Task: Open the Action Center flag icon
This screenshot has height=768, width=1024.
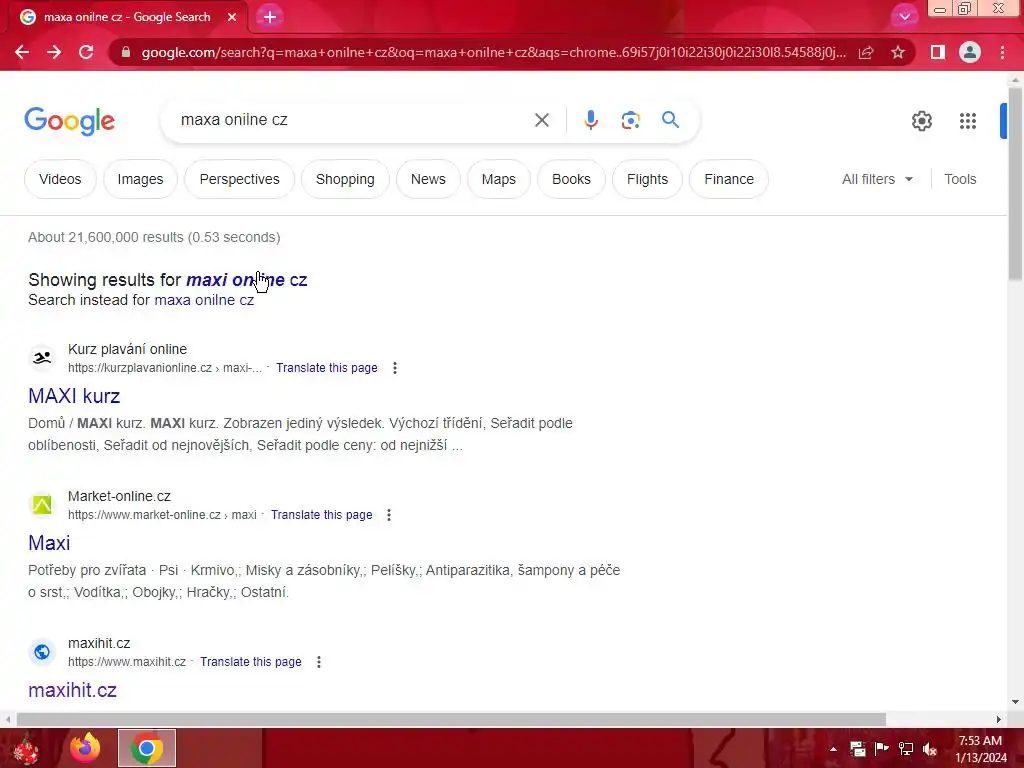Action: [x=882, y=749]
